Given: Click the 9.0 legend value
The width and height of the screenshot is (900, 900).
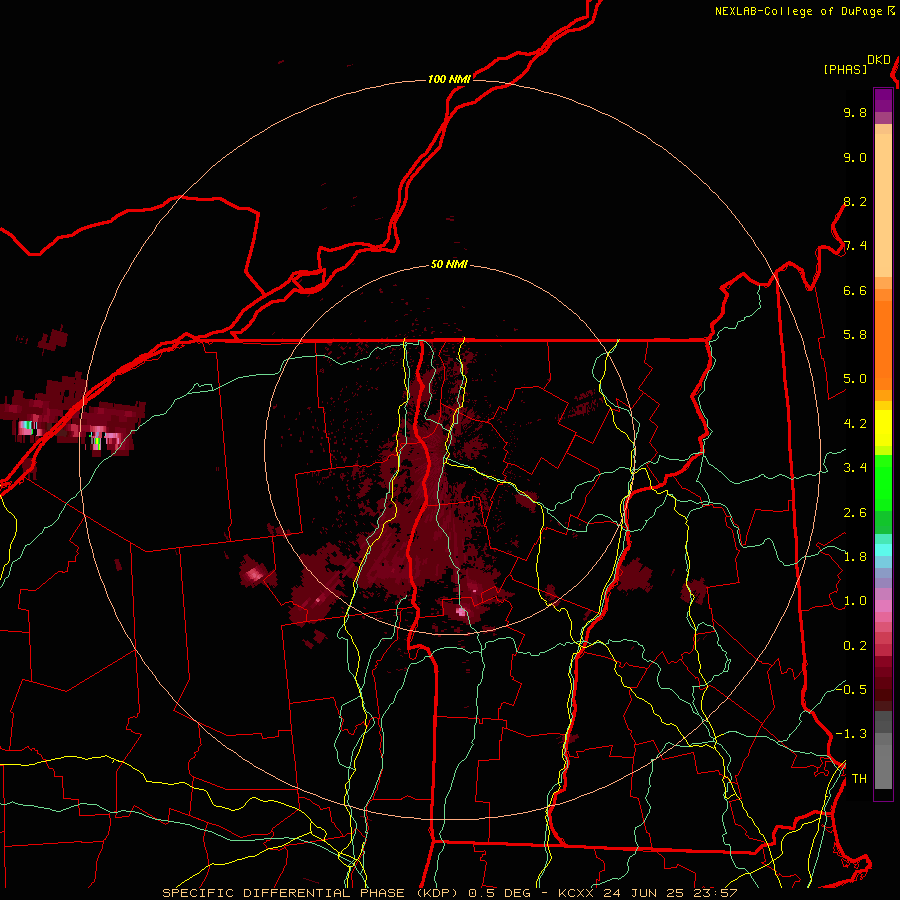Looking at the screenshot, I should click(855, 158).
